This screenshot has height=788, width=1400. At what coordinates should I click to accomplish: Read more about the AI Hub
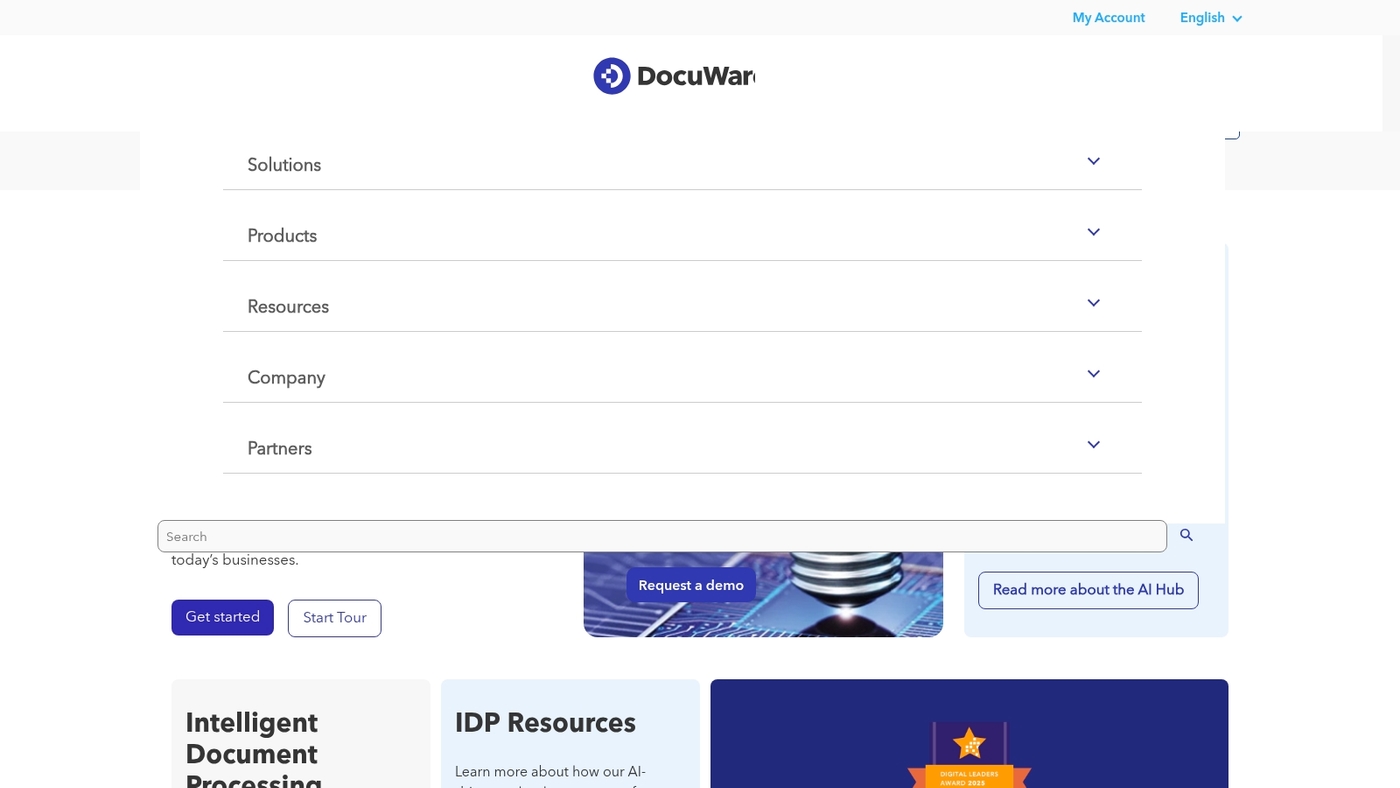1088,590
